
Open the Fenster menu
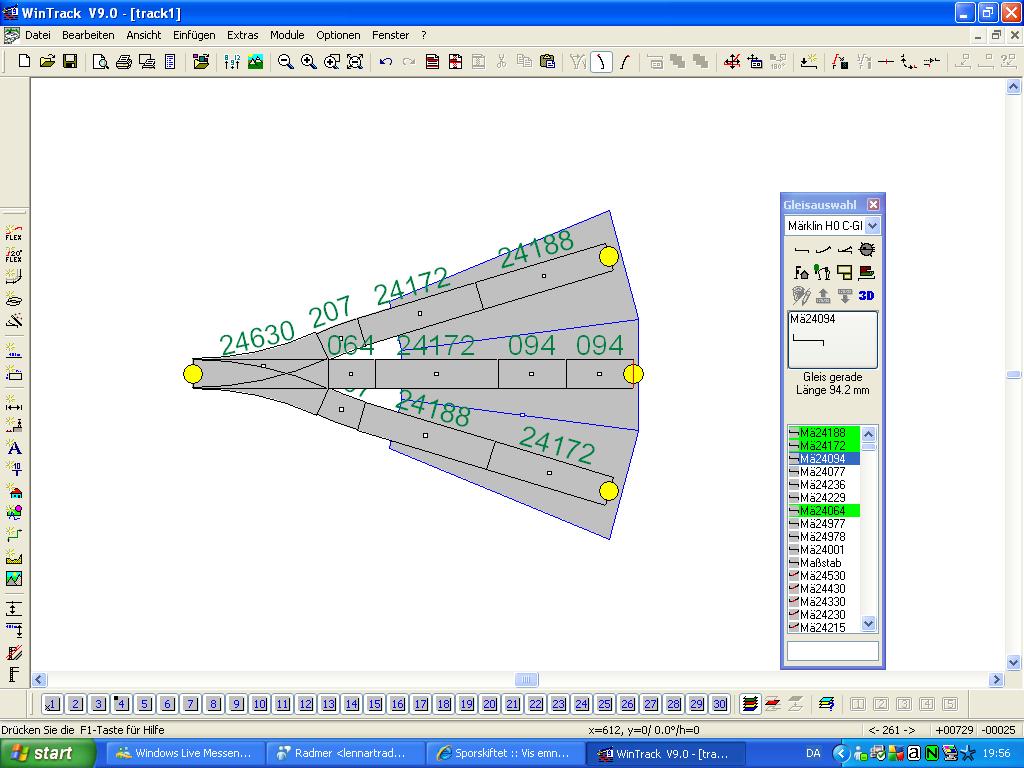[391, 35]
